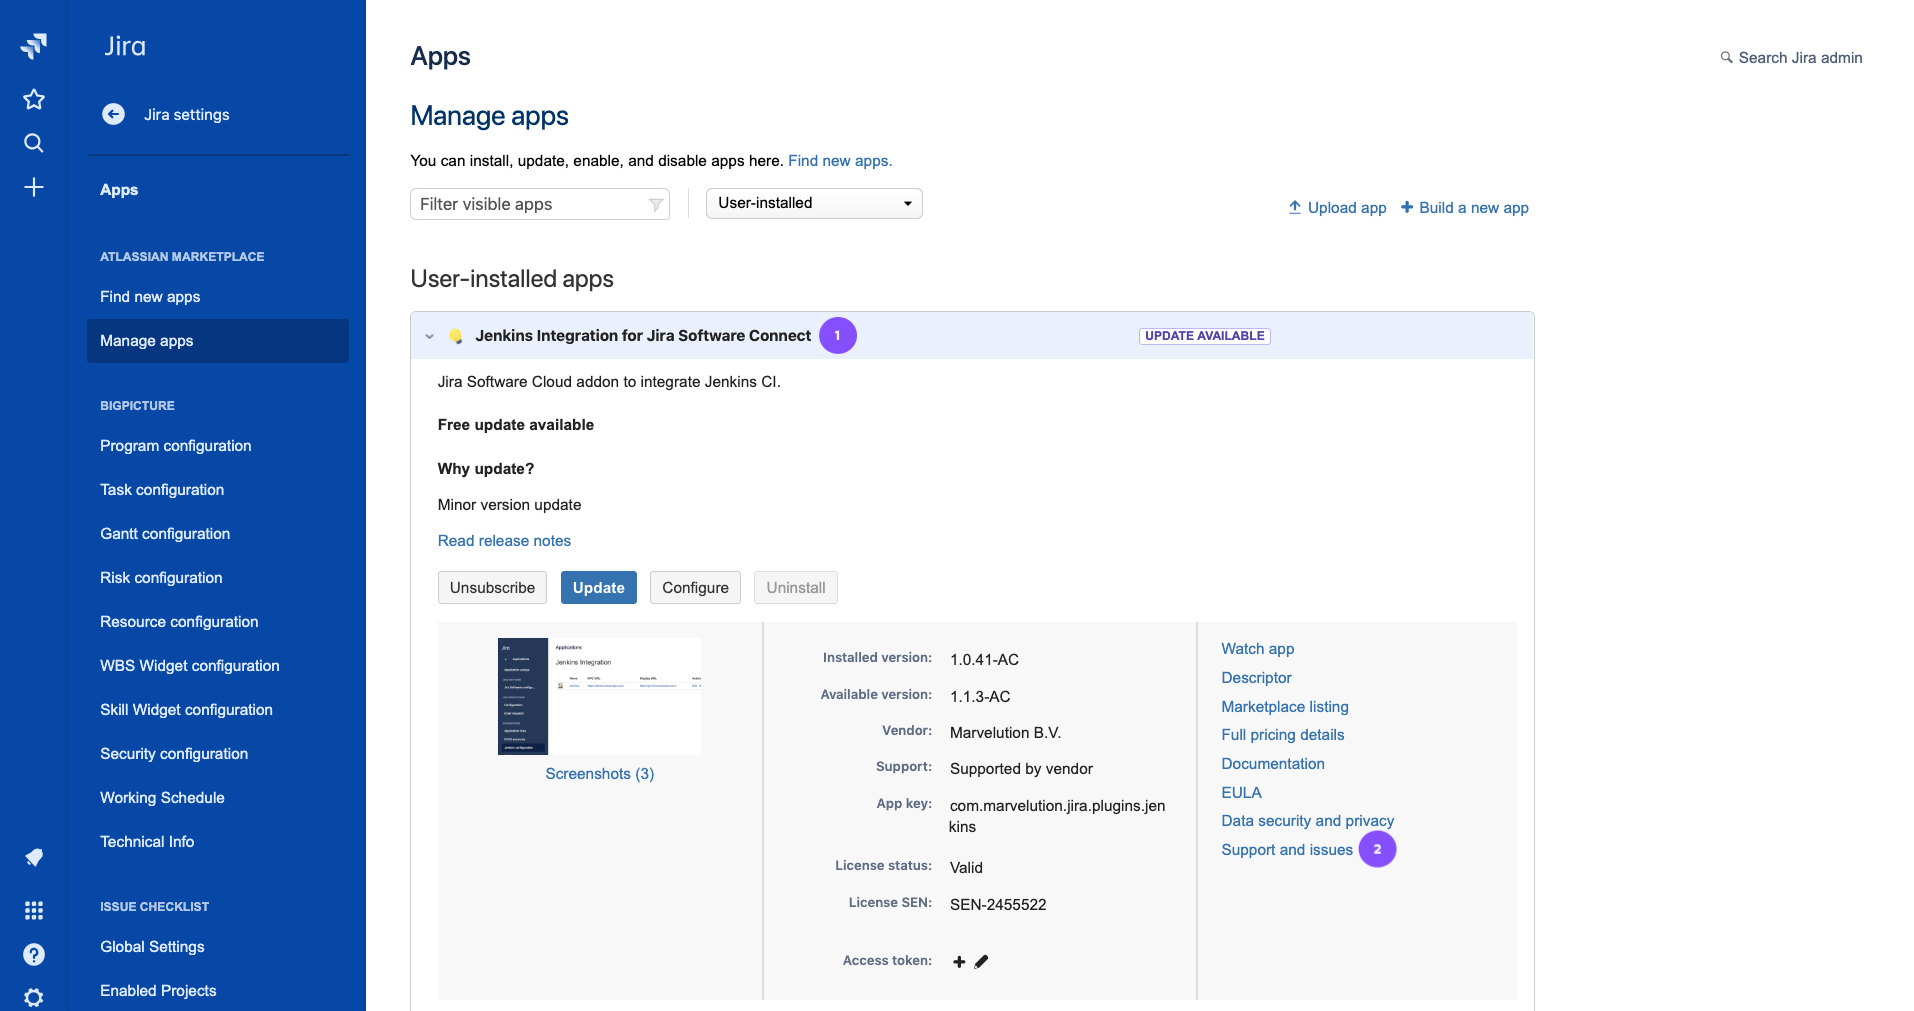Open the Jira home logo icon
Screen dimensions: 1914x1011
click(x=34, y=46)
